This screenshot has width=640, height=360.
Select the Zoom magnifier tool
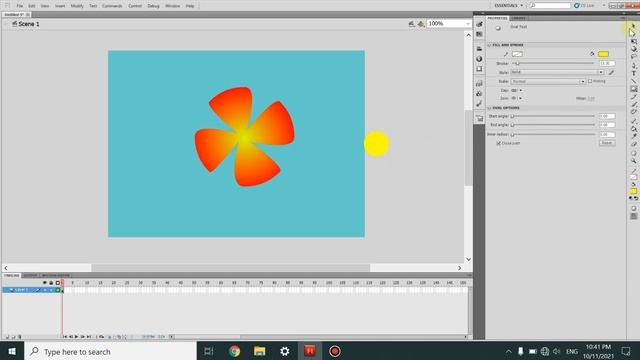(x=633, y=161)
